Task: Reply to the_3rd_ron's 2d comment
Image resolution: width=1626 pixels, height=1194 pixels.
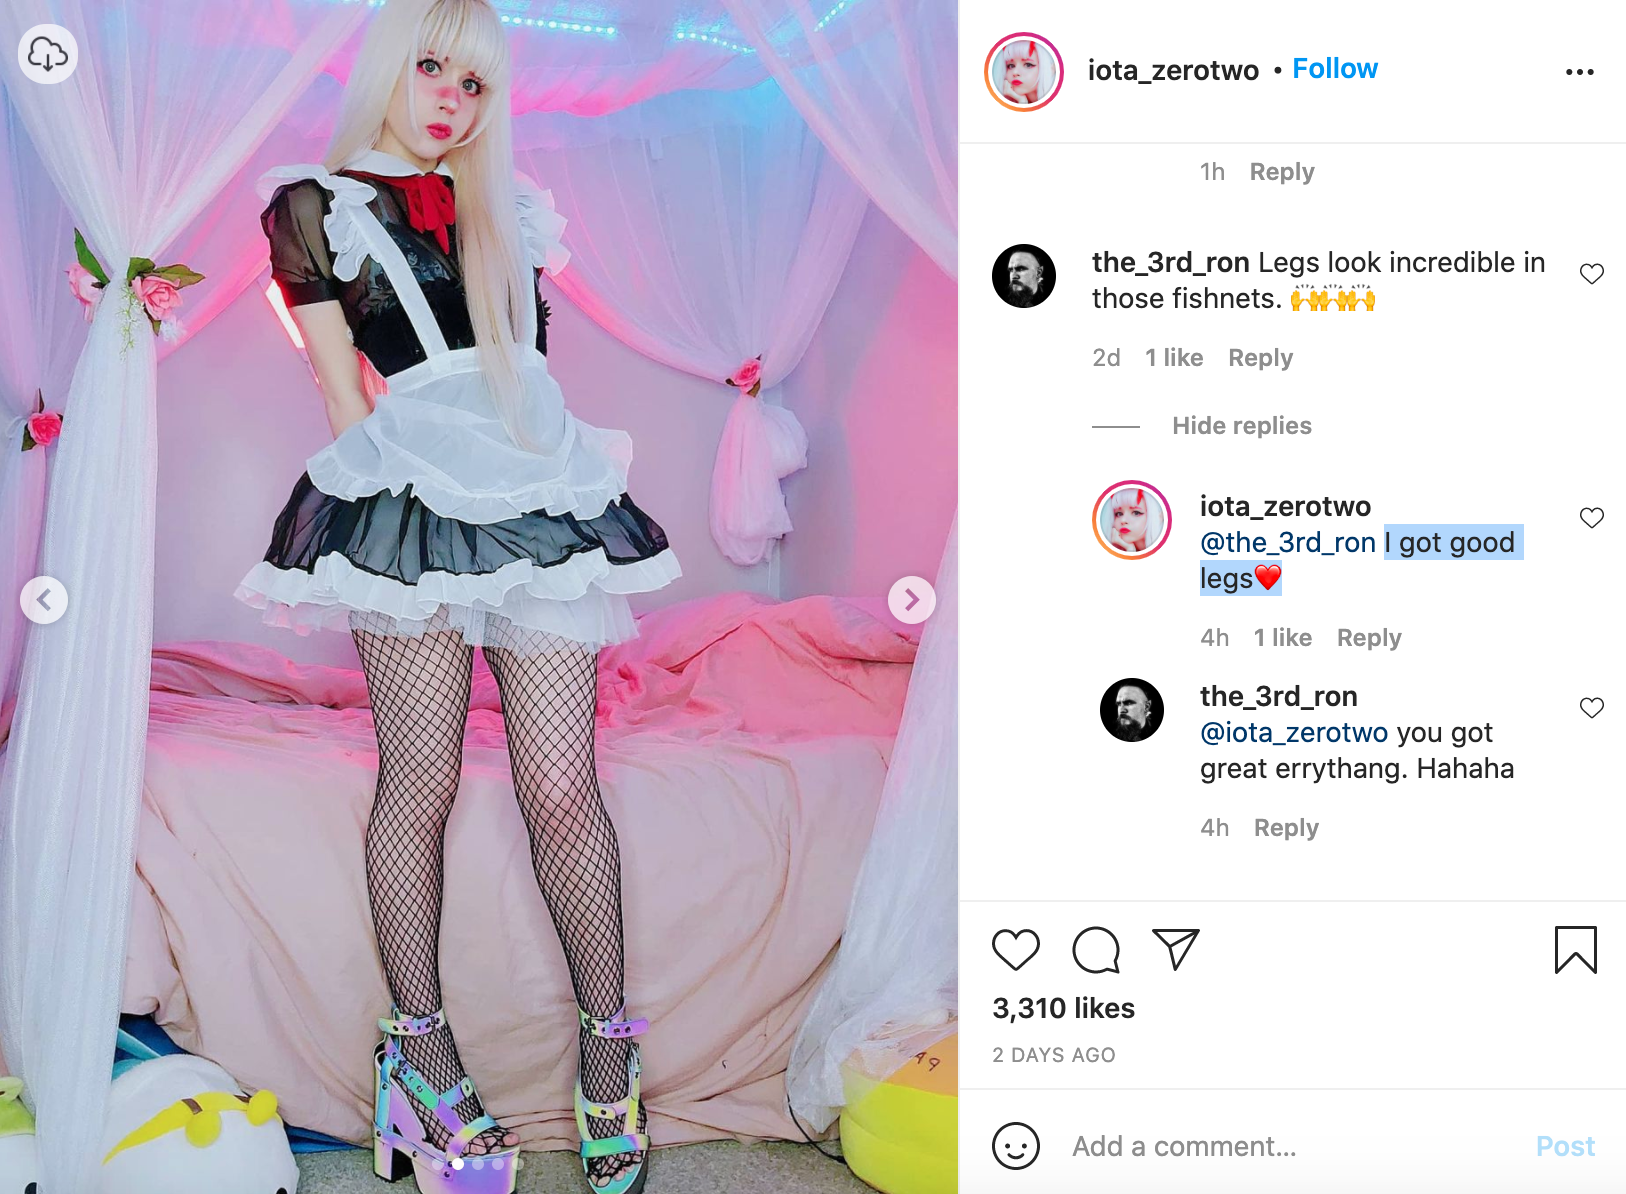Action: point(1260,358)
